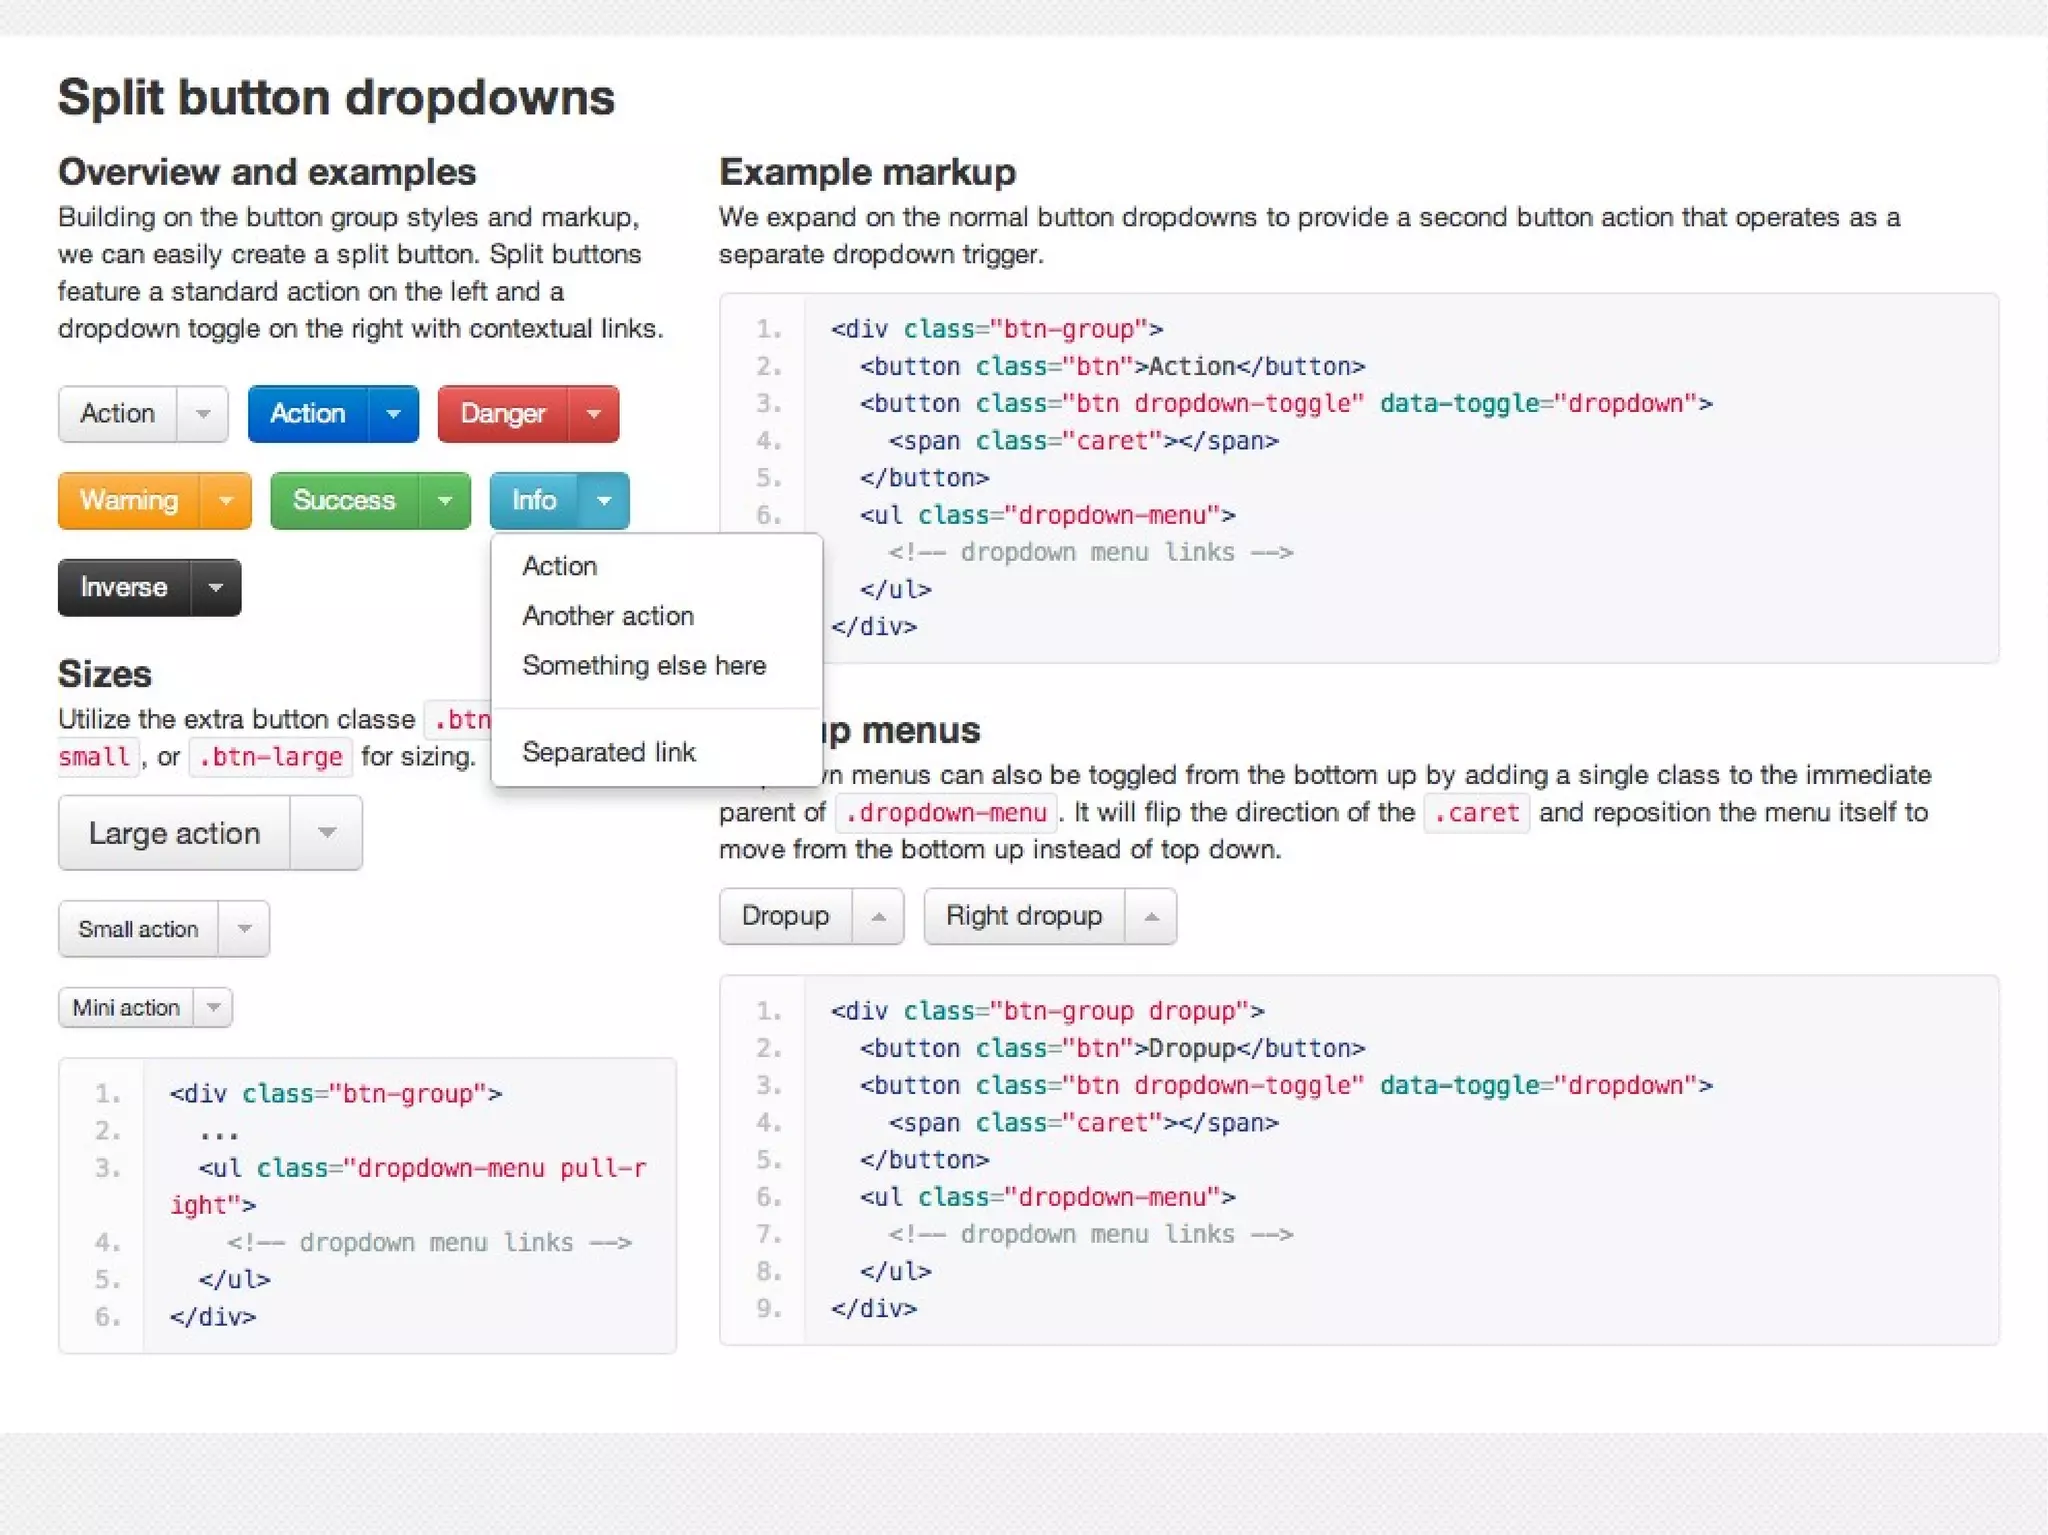Expand the blue Action dropdown caret
The height and width of the screenshot is (1535, 2048).
393,413
